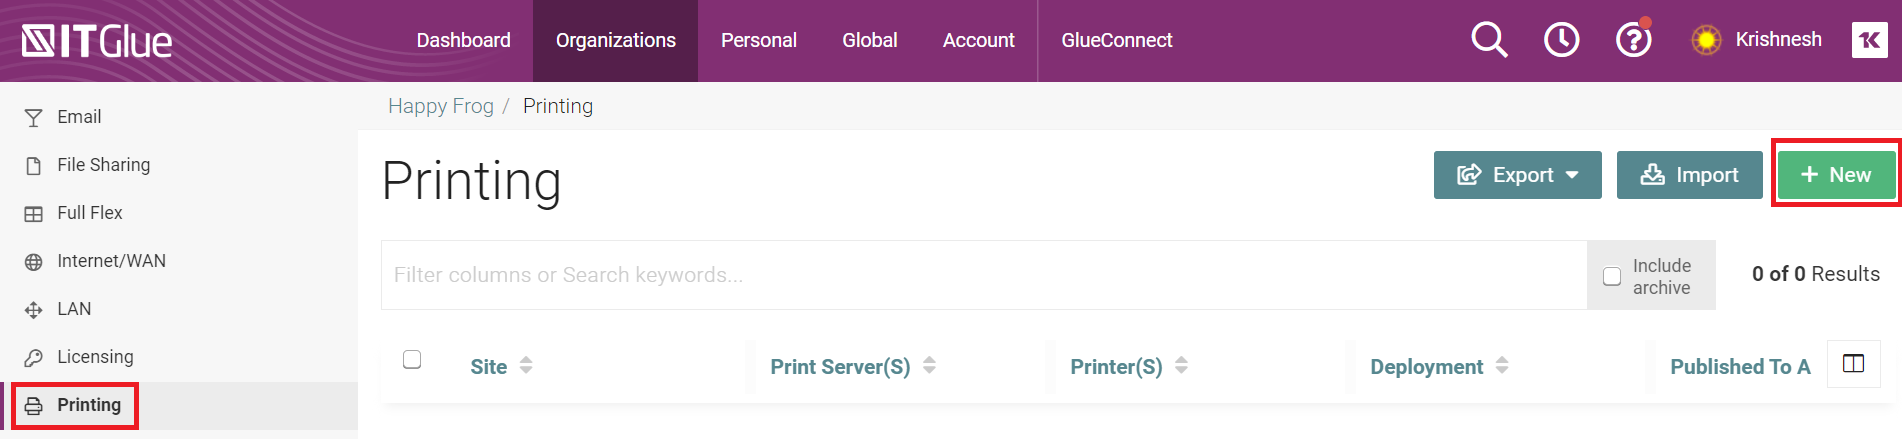1902x439 pixels.
Task: Follow the Happy Frog breadcrumb link
Action: (441, 106)
